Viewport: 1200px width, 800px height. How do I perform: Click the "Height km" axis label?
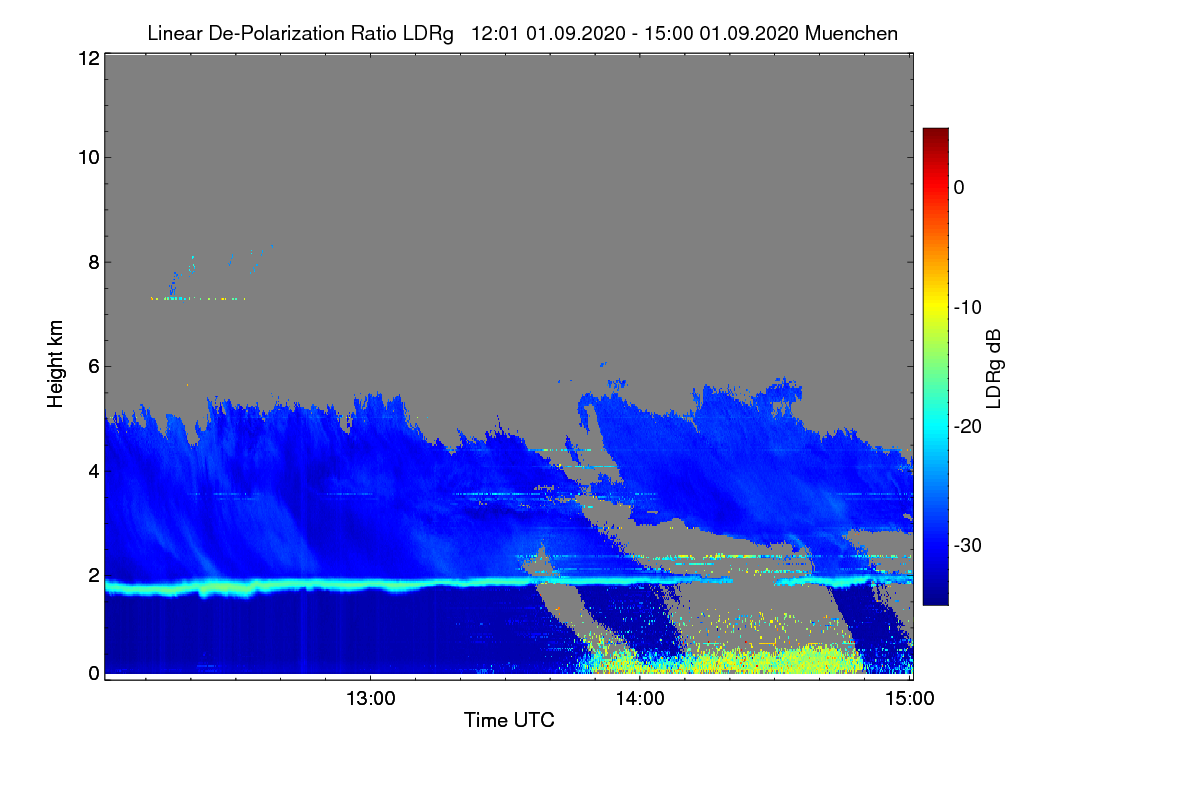[55, 364]
